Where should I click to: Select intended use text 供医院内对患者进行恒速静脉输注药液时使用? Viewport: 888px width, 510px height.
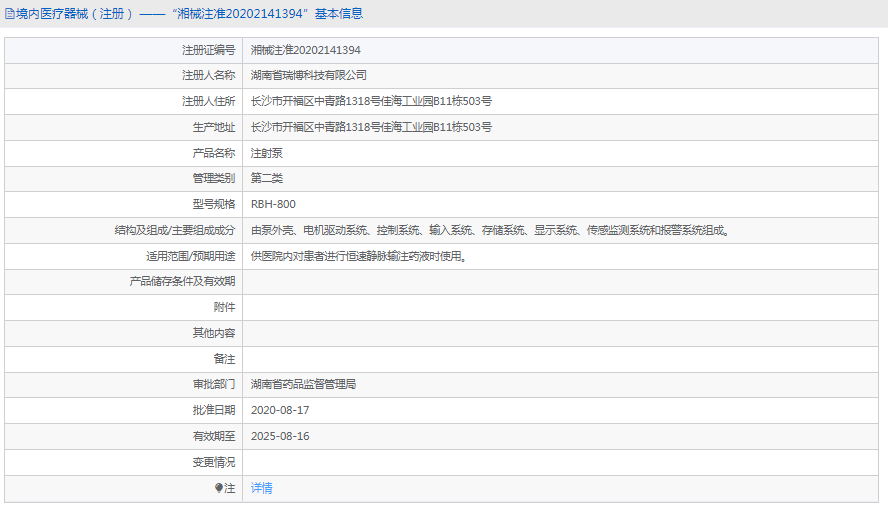(x=360, y=256)
